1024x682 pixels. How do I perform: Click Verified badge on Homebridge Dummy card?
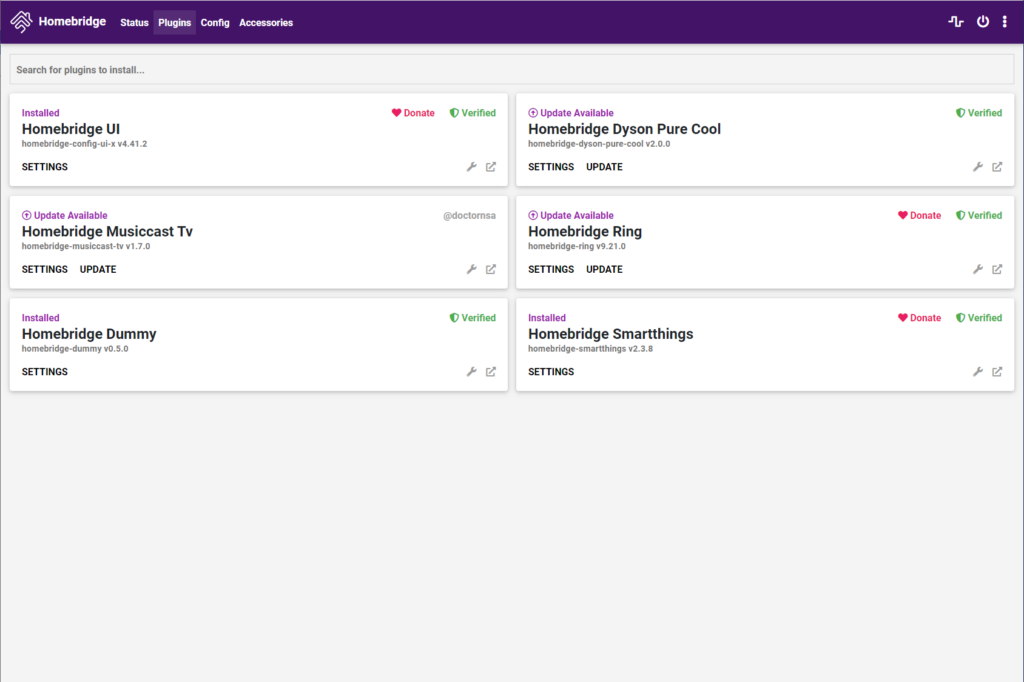pyautogui.click(x=472, y=318)
